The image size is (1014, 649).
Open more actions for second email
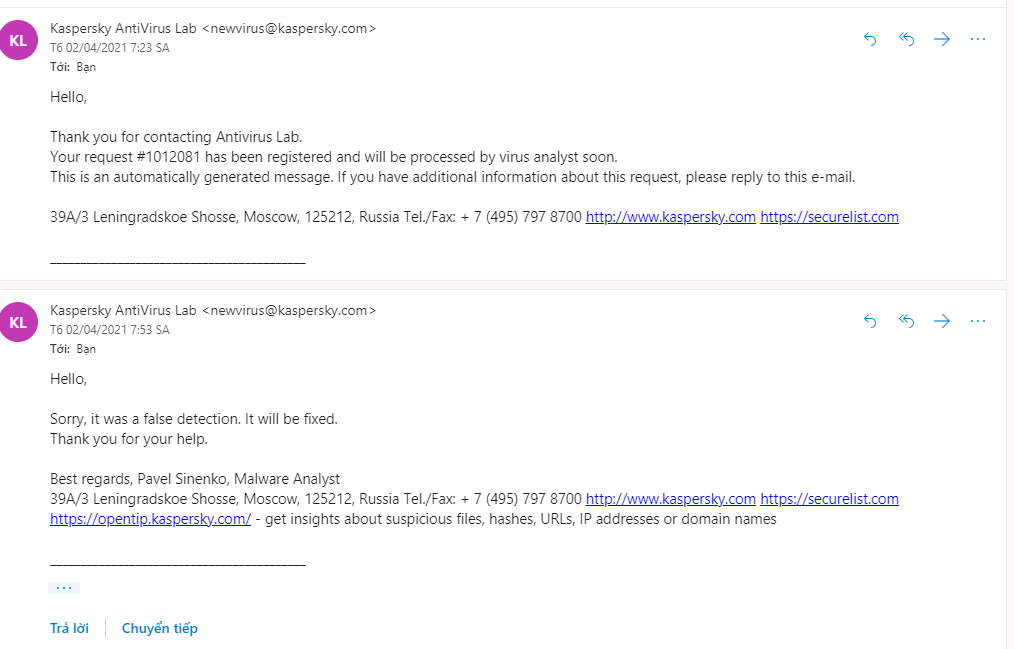(978, 321)
